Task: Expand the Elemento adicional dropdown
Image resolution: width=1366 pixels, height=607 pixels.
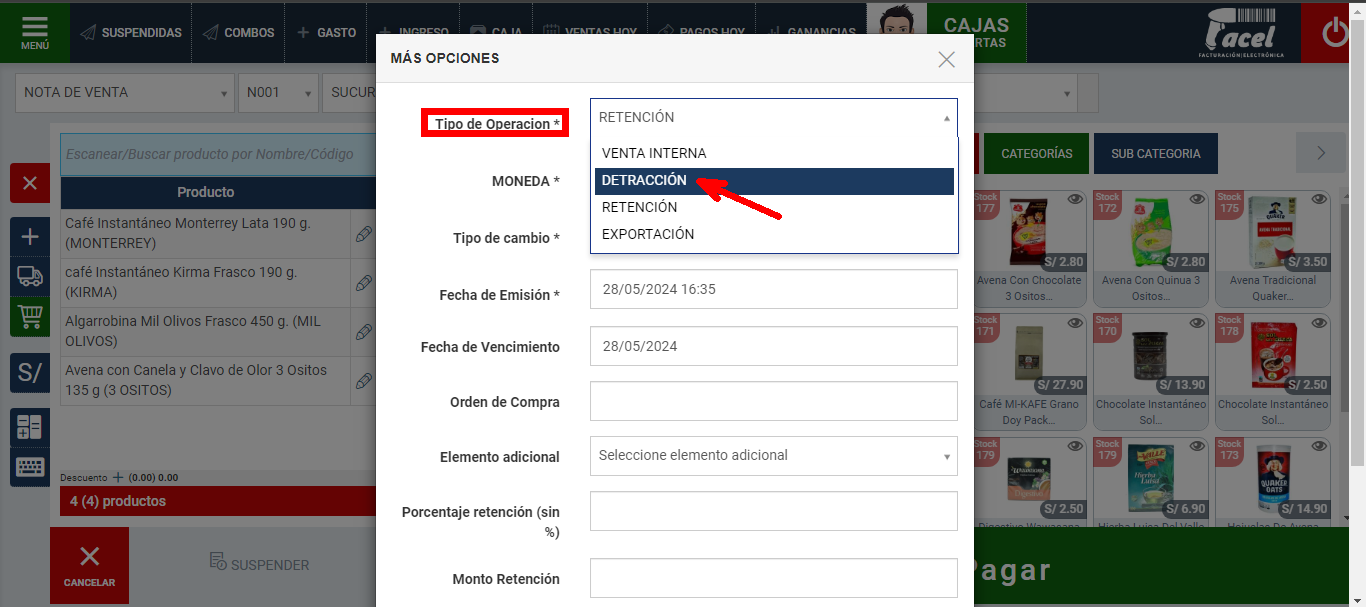Action: (774, 456)
